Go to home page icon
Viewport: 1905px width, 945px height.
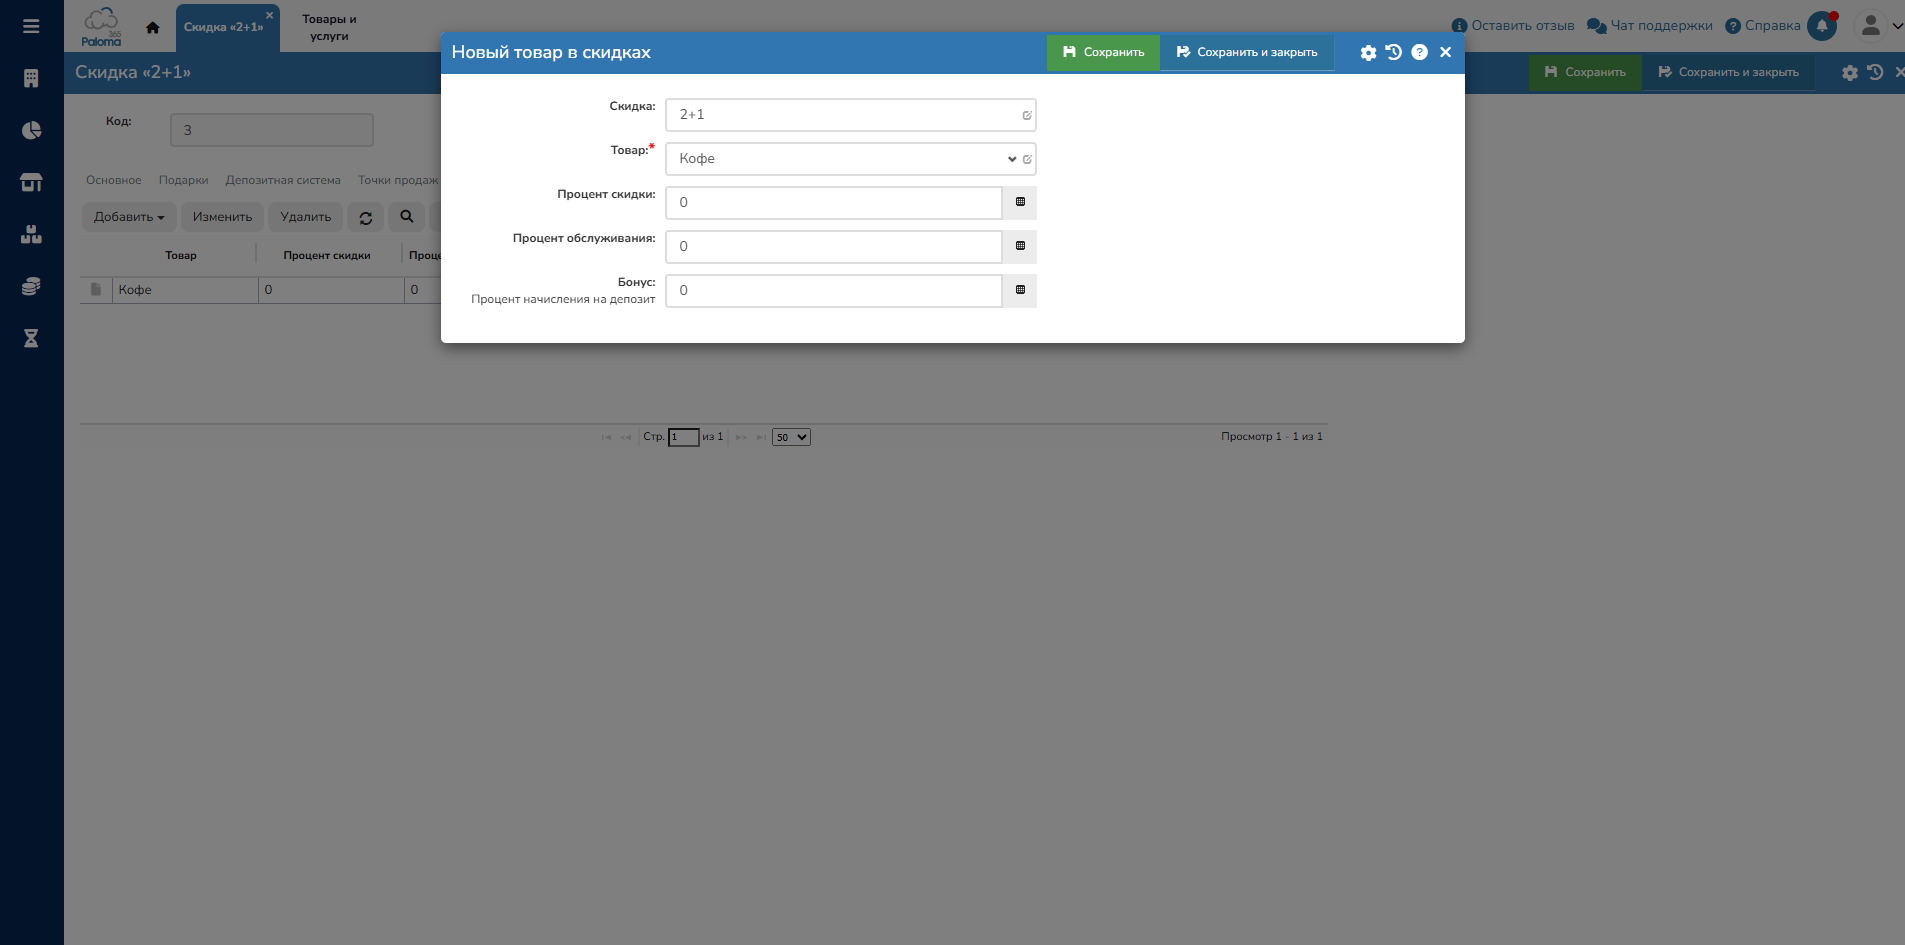(152, 28)
